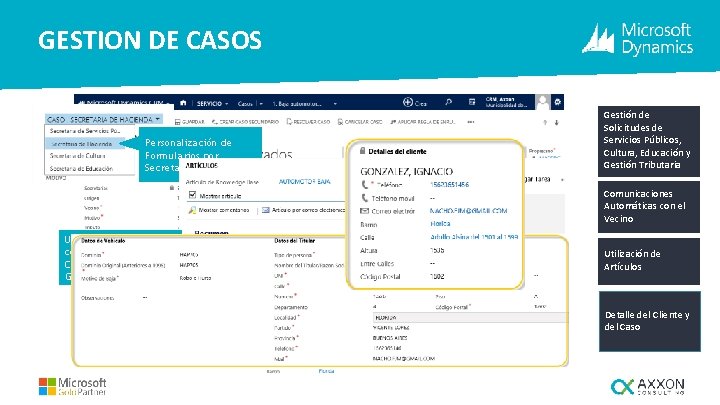Image resolution: width=720 pixels, height=405 pixels.
Task: Select Secretaría de Servicios Pú... form option
Action: (x=85, y=131)
